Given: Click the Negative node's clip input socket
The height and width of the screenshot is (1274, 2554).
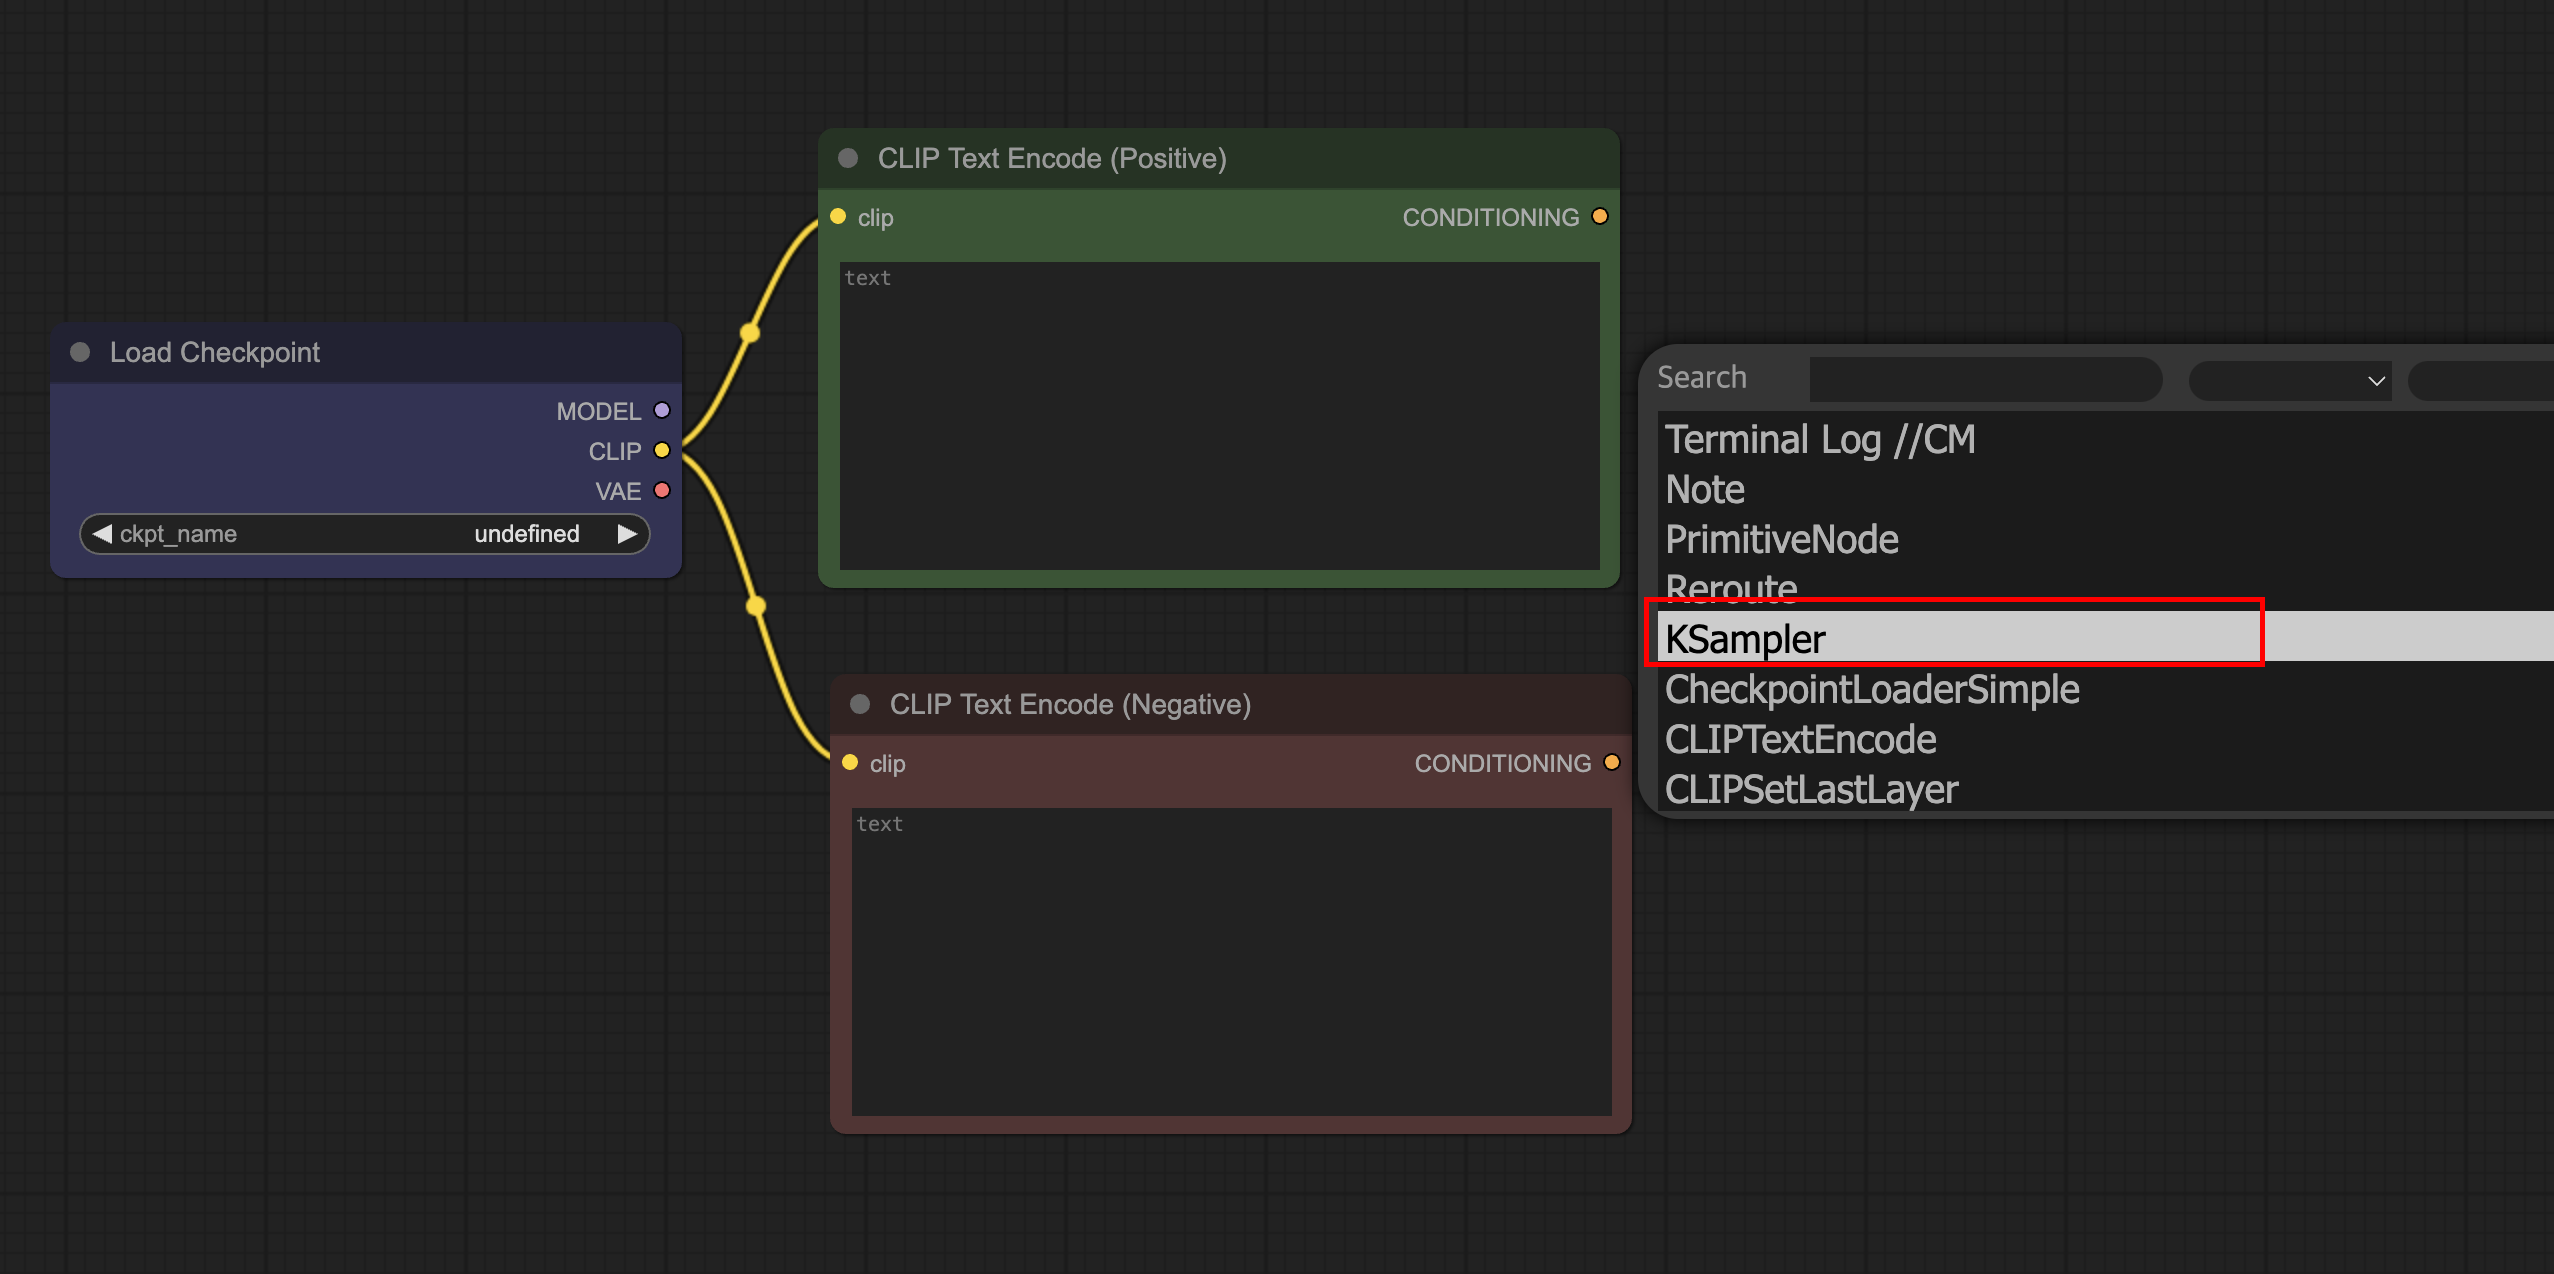Looking at the screenshot, I should point(850,763).
